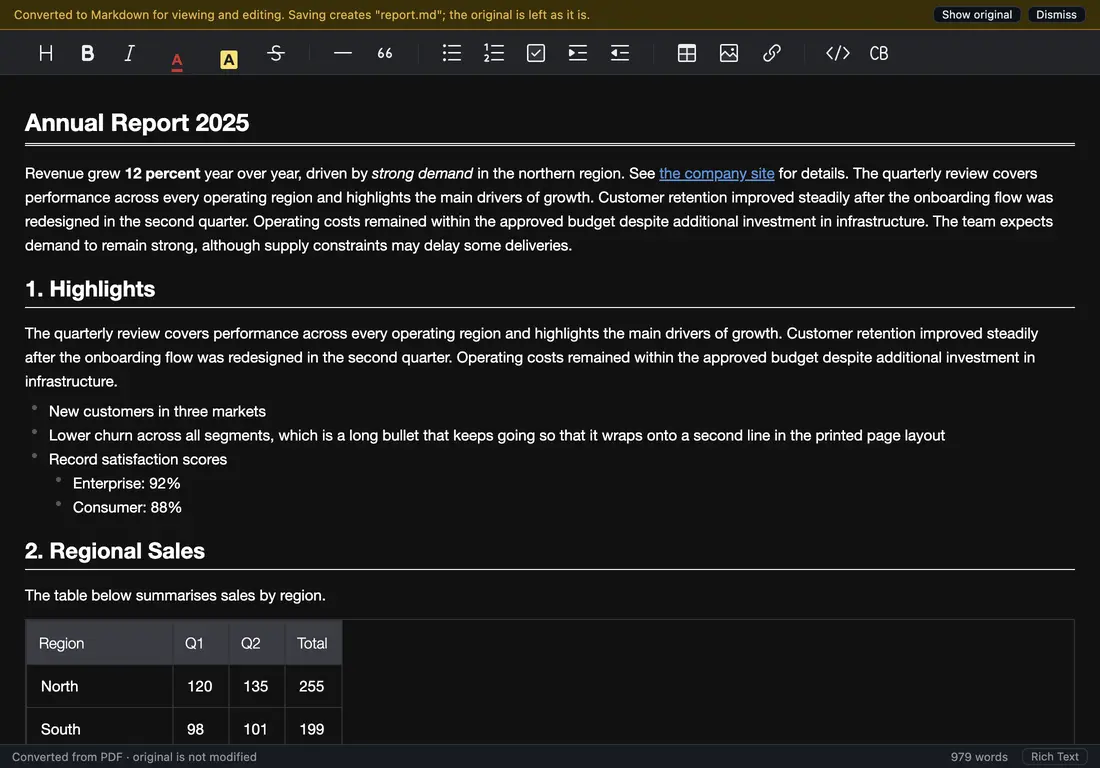Select the 'Region' table header cell
The height and width of the screenshot is (768, 1100).
(100, 643)
